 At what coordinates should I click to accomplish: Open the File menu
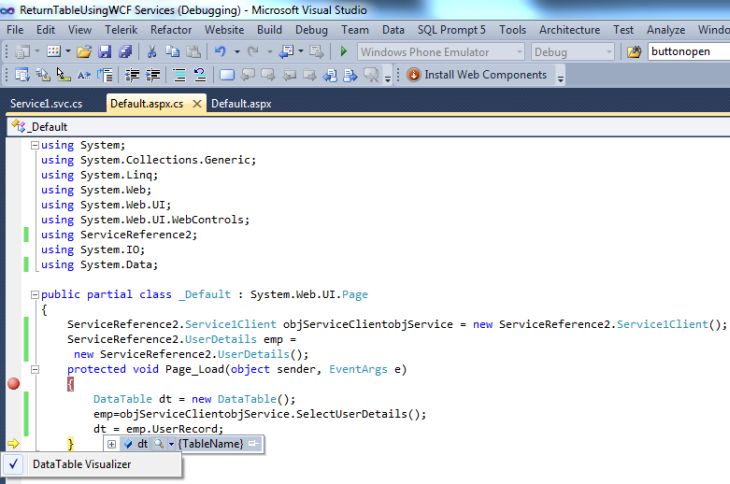pyautogui.click(x=15, y=30)
